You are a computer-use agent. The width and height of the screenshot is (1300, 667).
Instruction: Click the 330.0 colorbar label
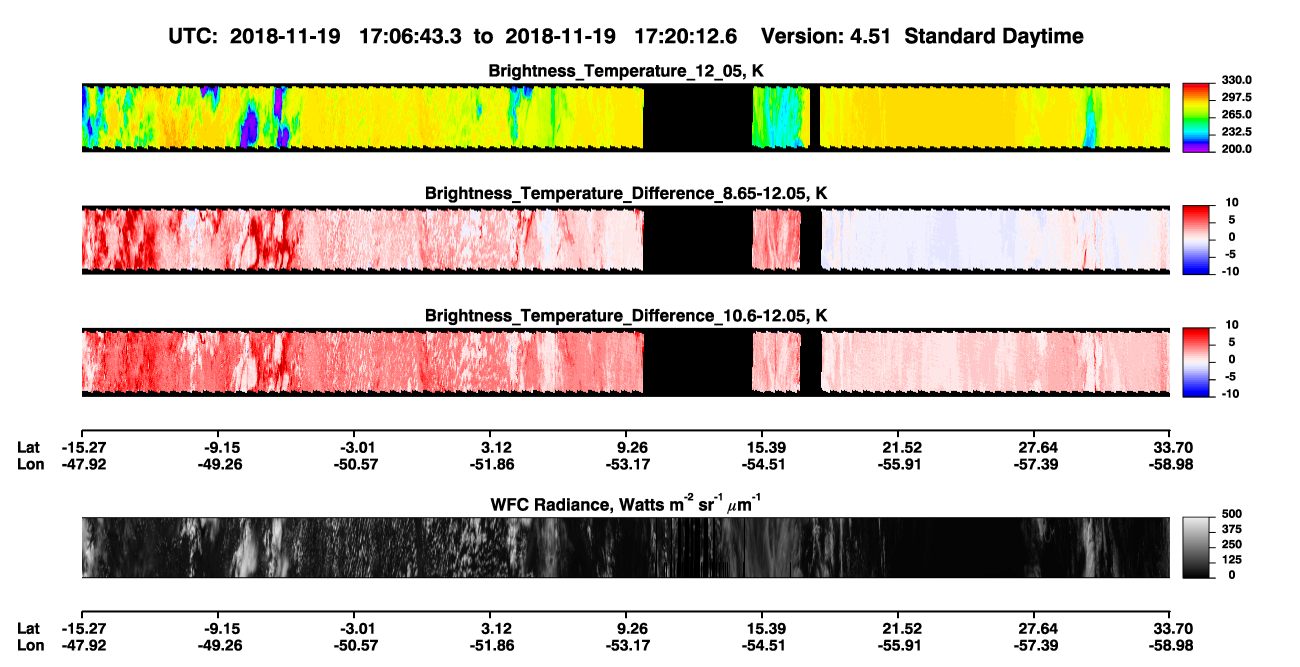[1236, 80]
